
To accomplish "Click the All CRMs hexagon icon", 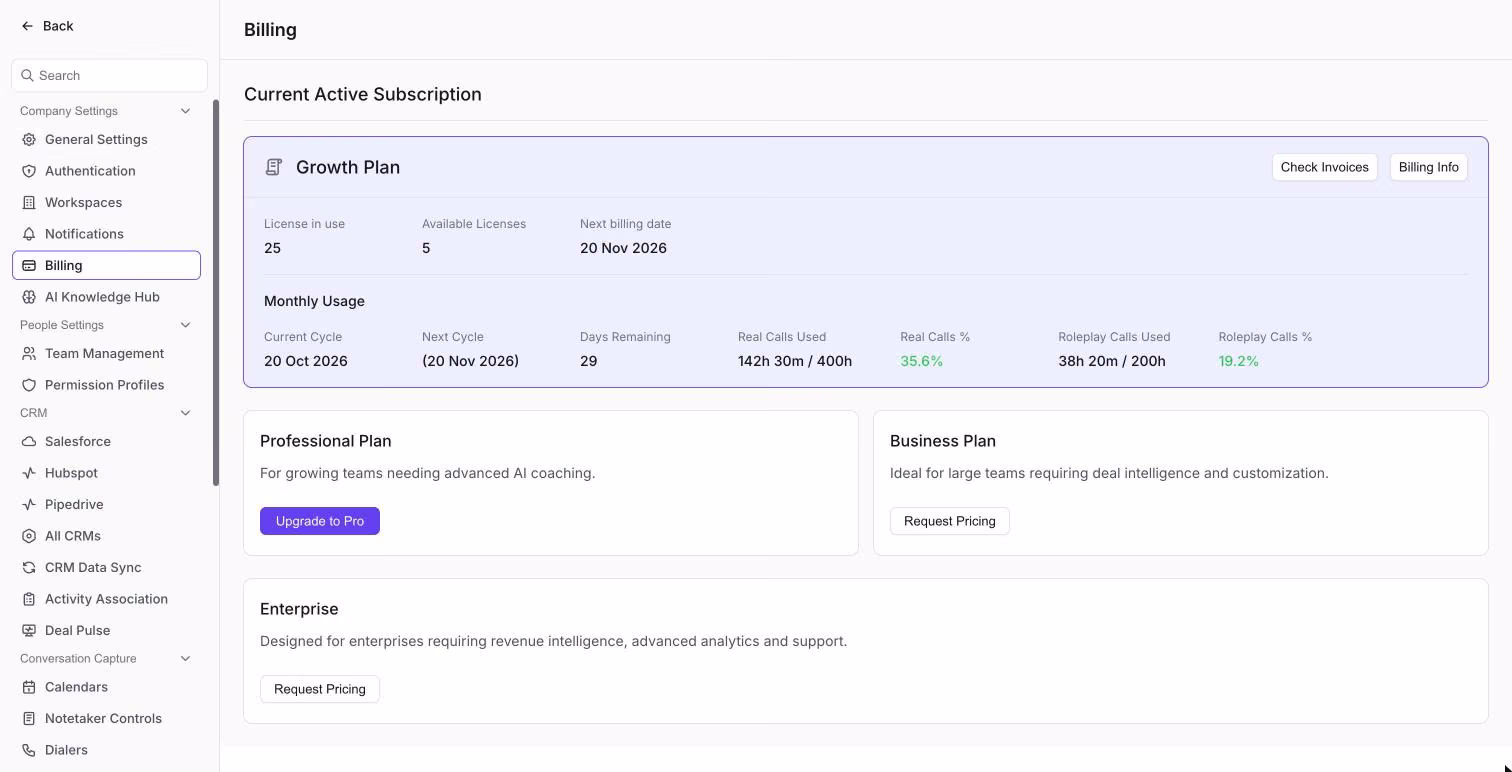I will pyautogui.click(x=29, y=536).
